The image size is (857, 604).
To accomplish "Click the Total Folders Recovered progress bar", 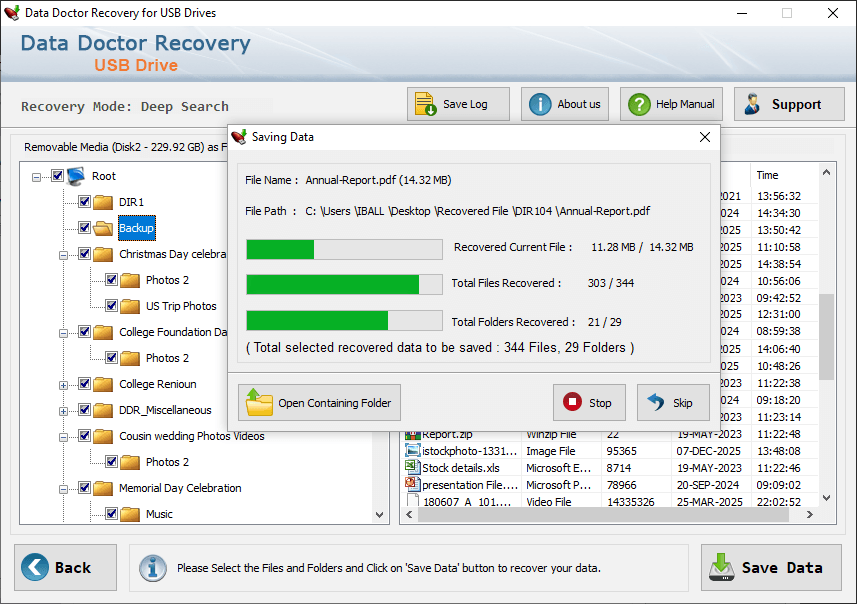I will coord(344,320).
